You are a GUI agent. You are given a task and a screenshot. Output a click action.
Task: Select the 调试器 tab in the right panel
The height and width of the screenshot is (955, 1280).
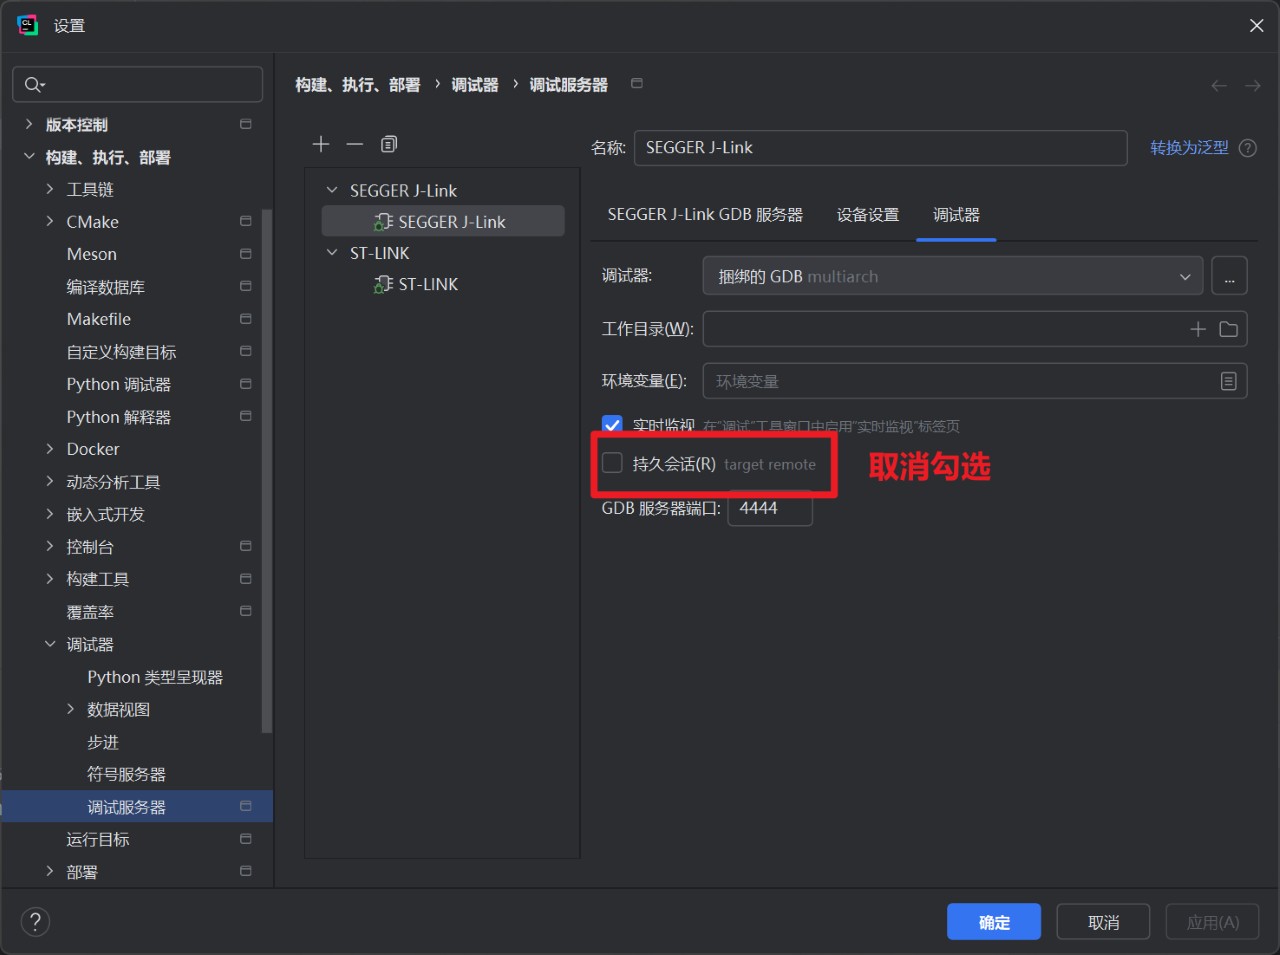956,215
